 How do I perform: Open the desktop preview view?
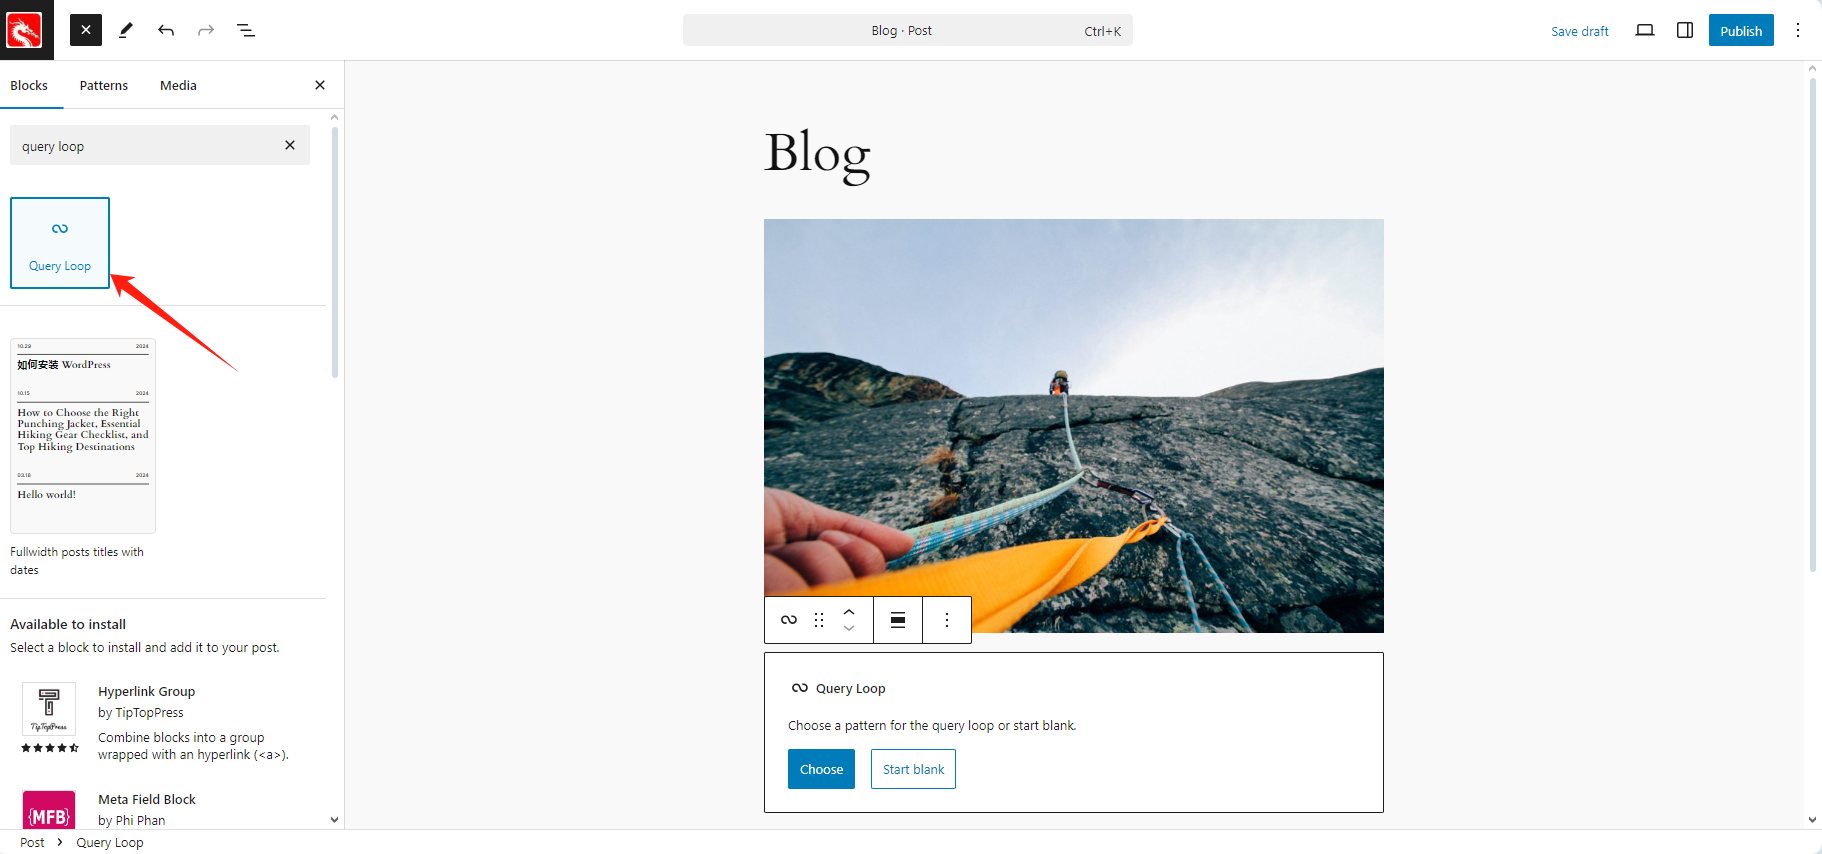coord(1645,30)
